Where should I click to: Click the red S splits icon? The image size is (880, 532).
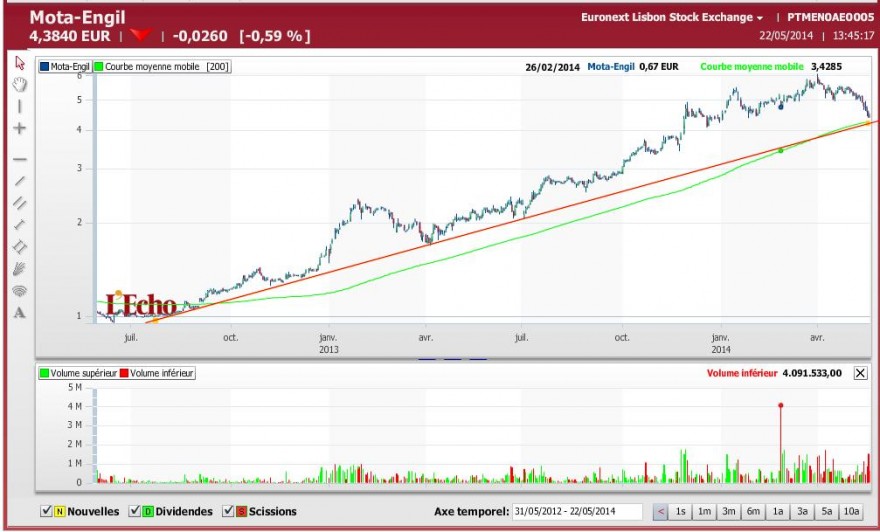pyautogui.click(x=241, y=511)
